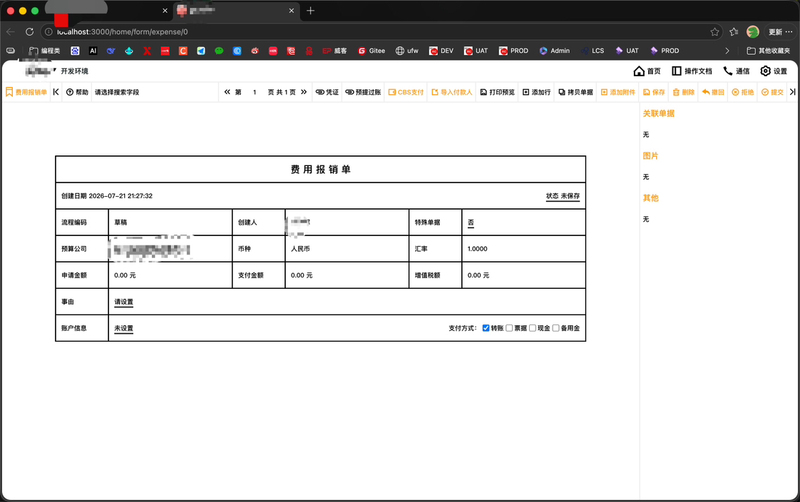Open the 费用报销单 bookmark tab in toolbar
The width and height of the screenshot is (800, 502).
tap(27, 92)
